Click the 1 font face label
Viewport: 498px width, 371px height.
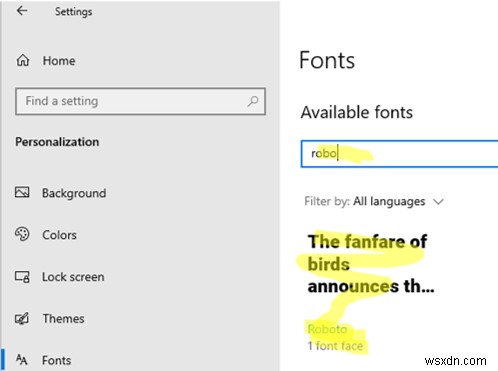point(335,346)
